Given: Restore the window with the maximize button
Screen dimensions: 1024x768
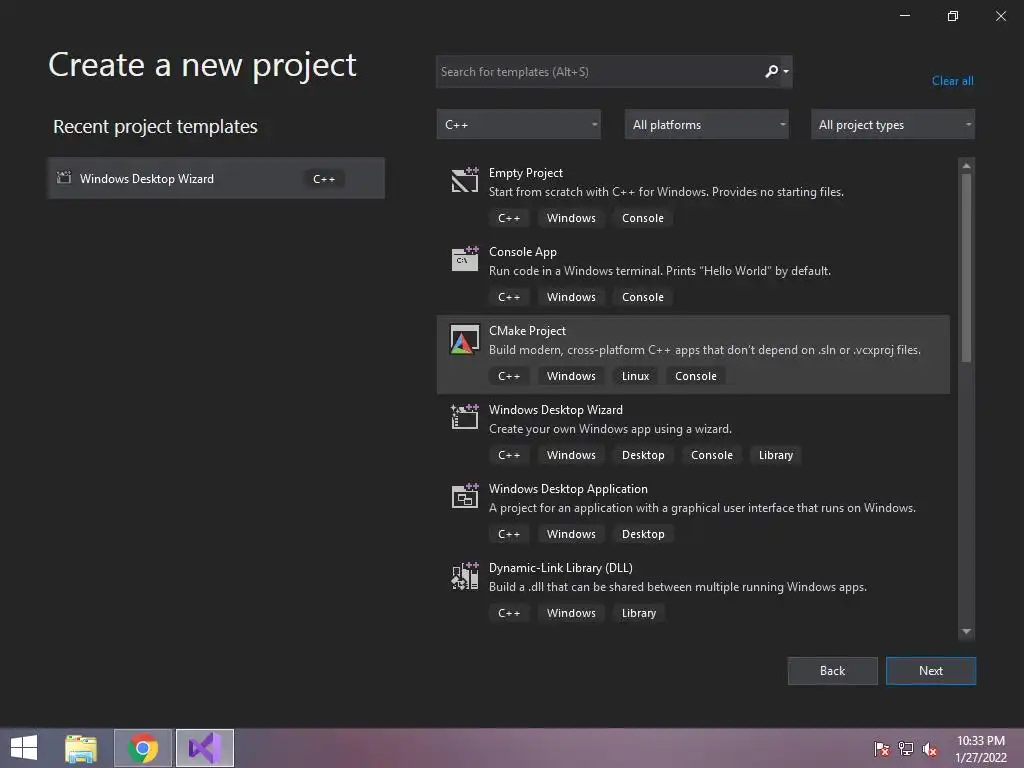Looking at the screenshot, I should [953, 16].
